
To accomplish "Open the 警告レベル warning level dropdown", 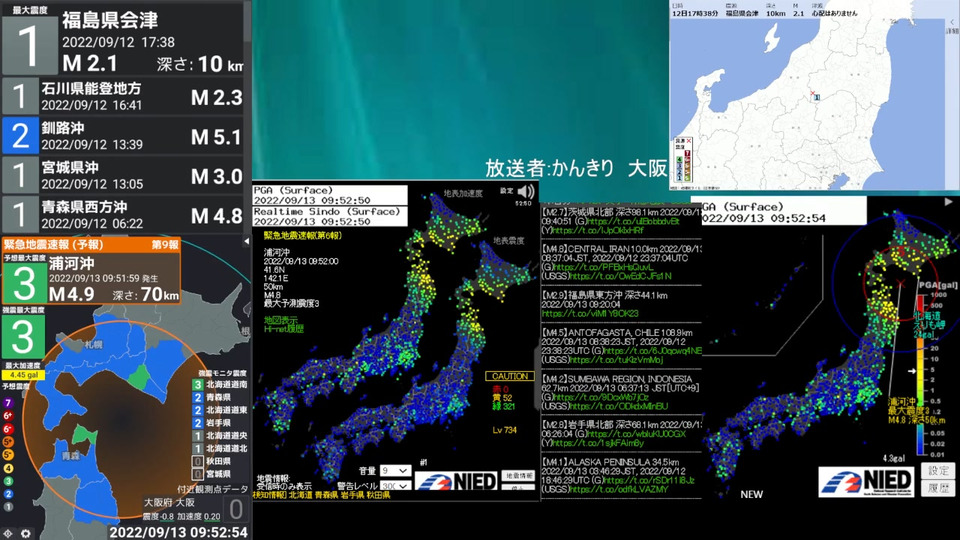I will tap(395, 486).
